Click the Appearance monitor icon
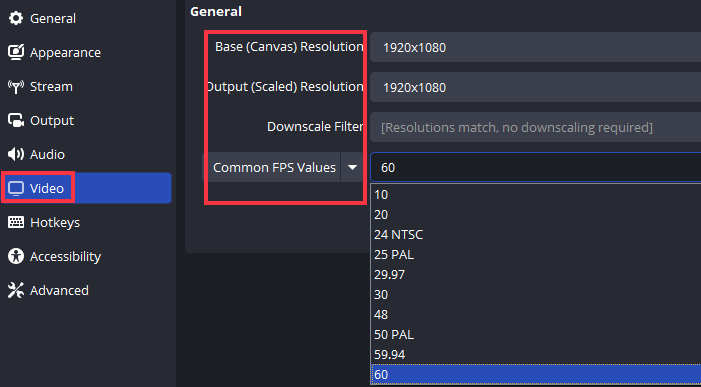Screen dimensions: 701x387 click(x=16, y=52)
